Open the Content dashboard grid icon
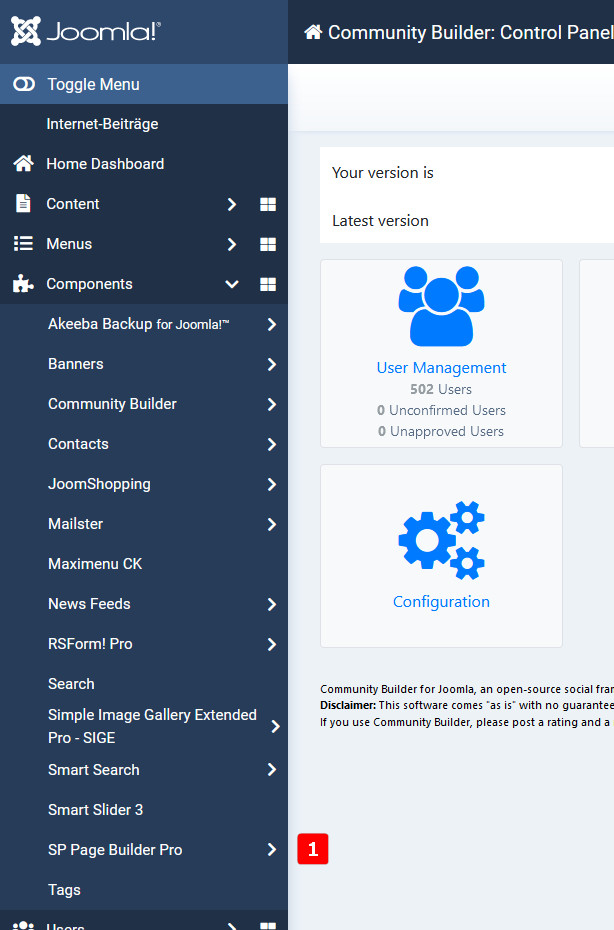The height and width of the screenshot is (930, 614). [x=268, y=204]
